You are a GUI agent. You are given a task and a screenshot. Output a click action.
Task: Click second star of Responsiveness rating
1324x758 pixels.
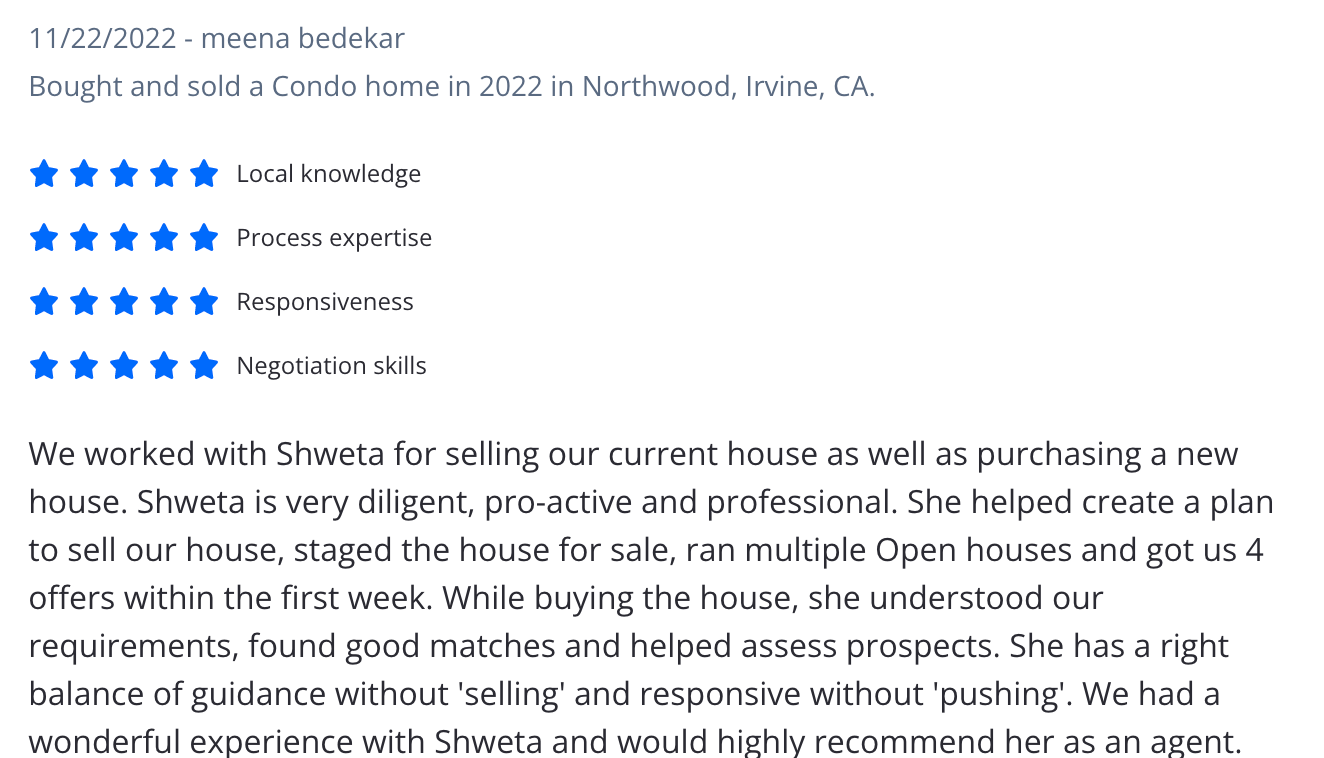(84, 302)
